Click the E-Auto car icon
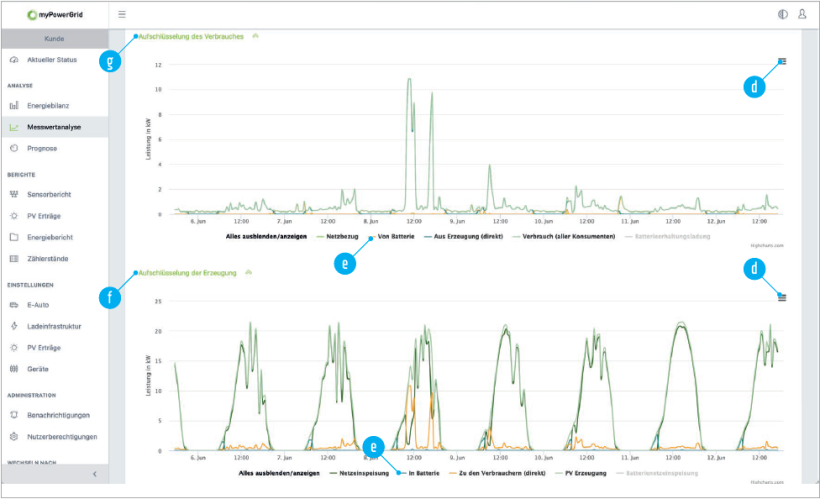This screenshot has width=820, height=499. coord(14,304)
